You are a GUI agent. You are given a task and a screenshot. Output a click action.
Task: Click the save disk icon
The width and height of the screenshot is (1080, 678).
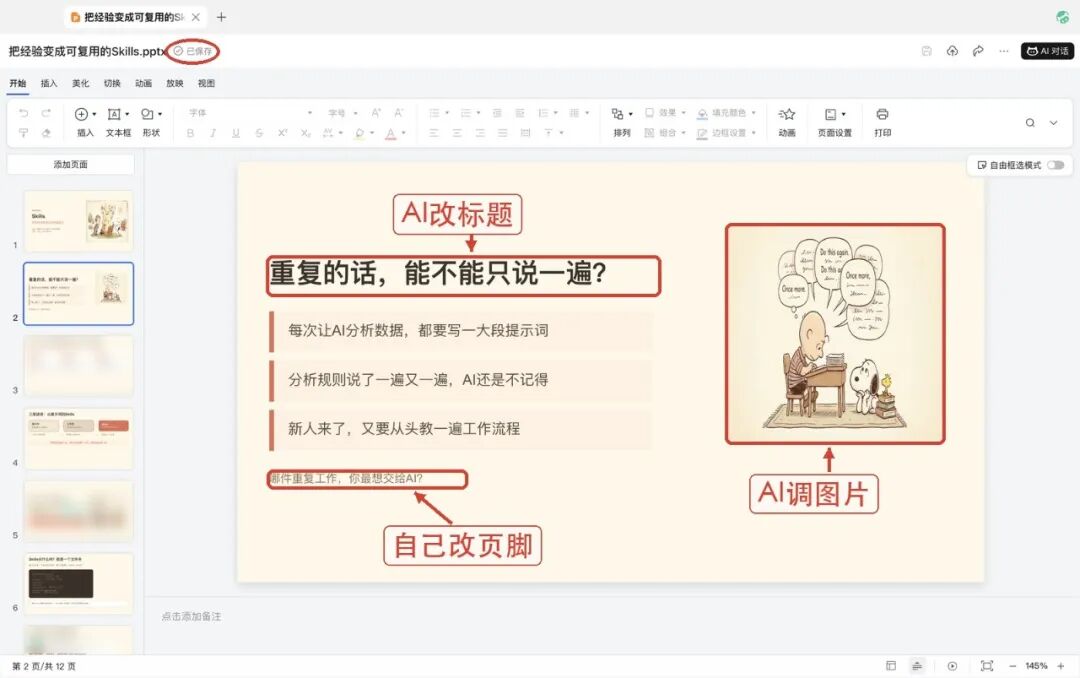[926, 51]
